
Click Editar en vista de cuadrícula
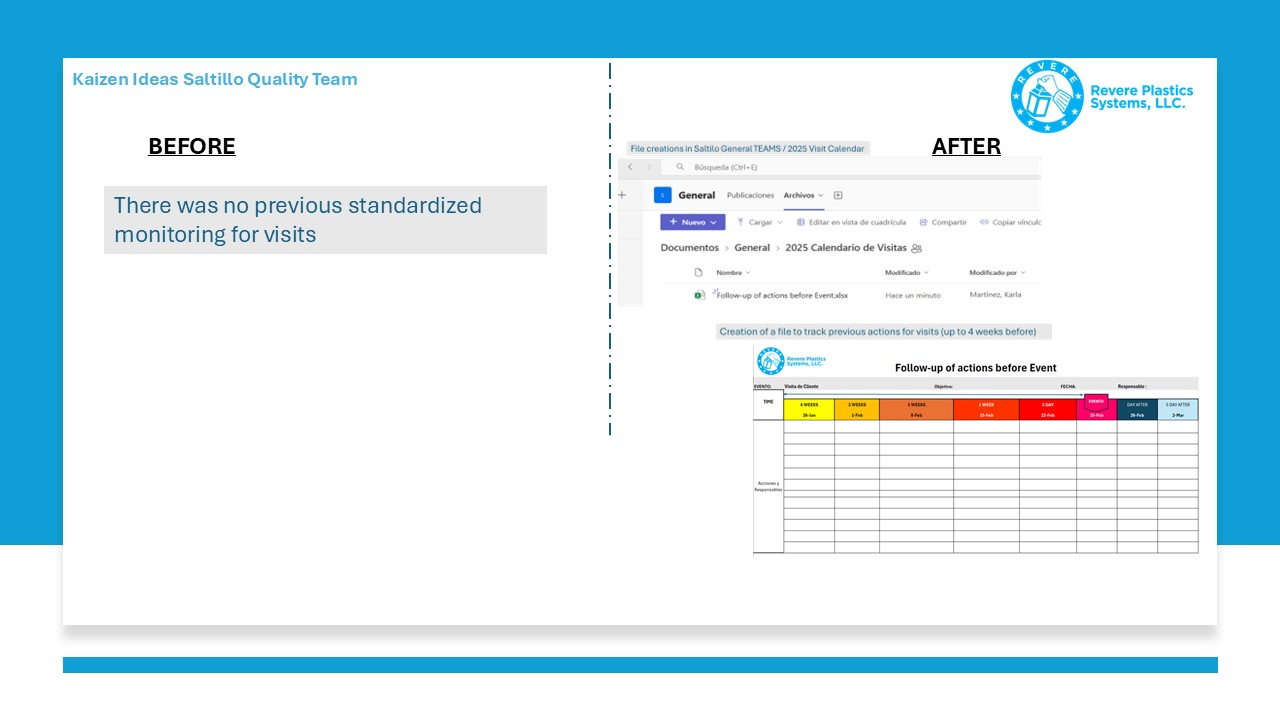(851, 222)
